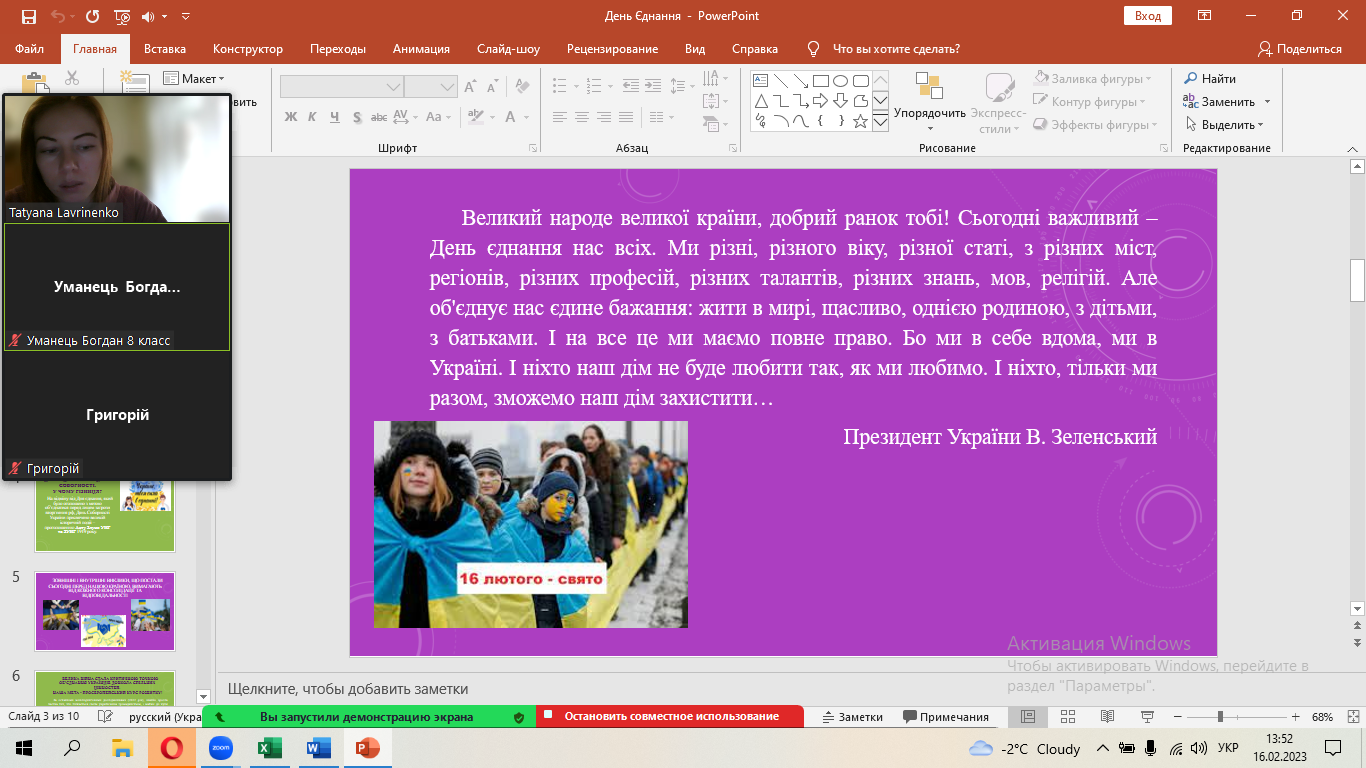This screenshot has height=768, width=1366.
Task: Choose the right arrow block shape
Action: pyautogui.click(x=820, y=101)
